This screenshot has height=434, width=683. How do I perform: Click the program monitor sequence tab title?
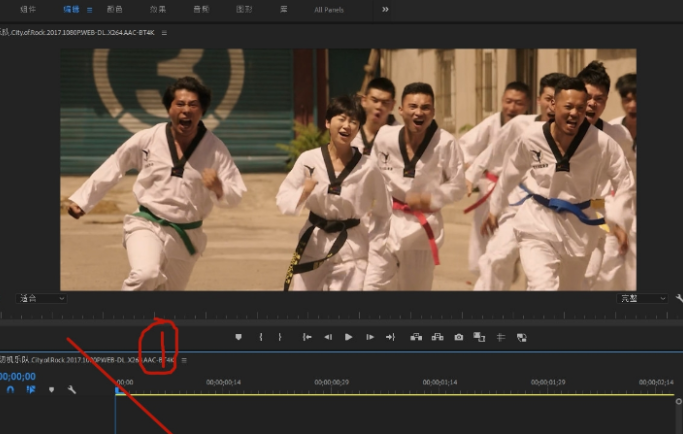click(77, 33)
